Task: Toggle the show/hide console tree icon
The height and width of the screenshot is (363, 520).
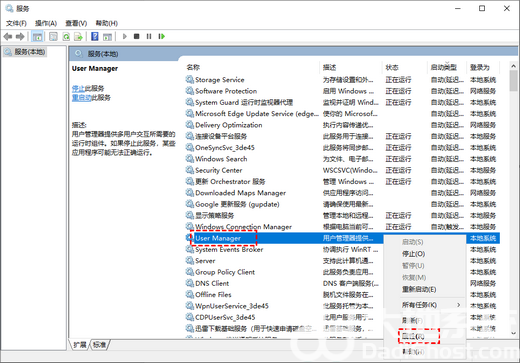Action: pos(37,36)
